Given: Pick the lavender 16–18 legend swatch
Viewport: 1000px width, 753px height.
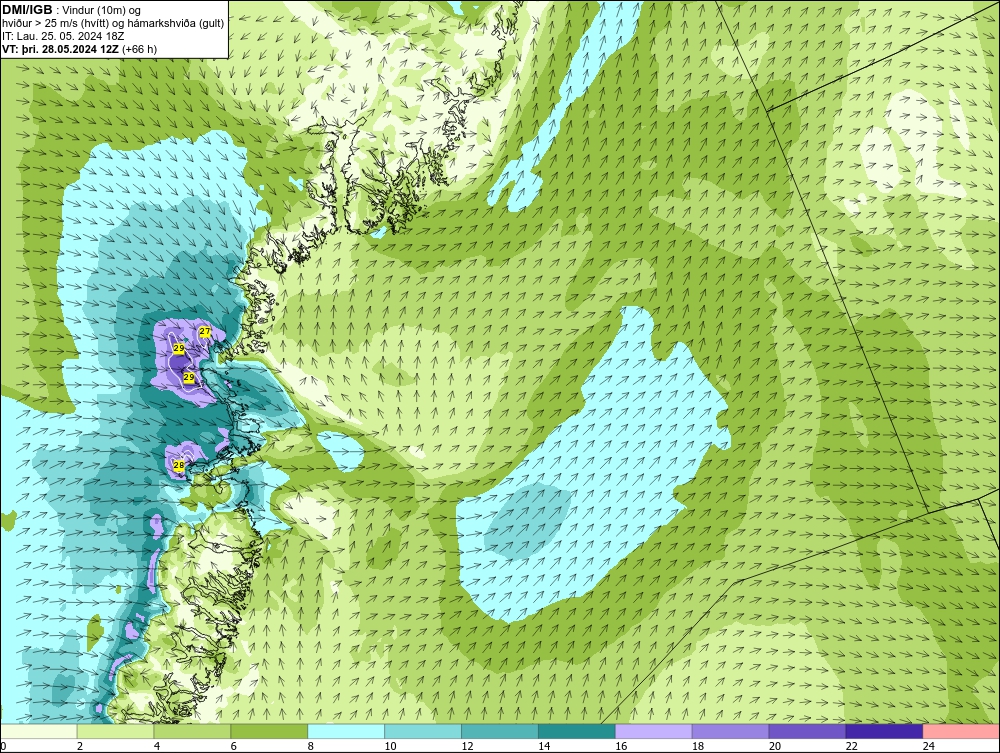Looking at the screenshot, I should point(653,731).
